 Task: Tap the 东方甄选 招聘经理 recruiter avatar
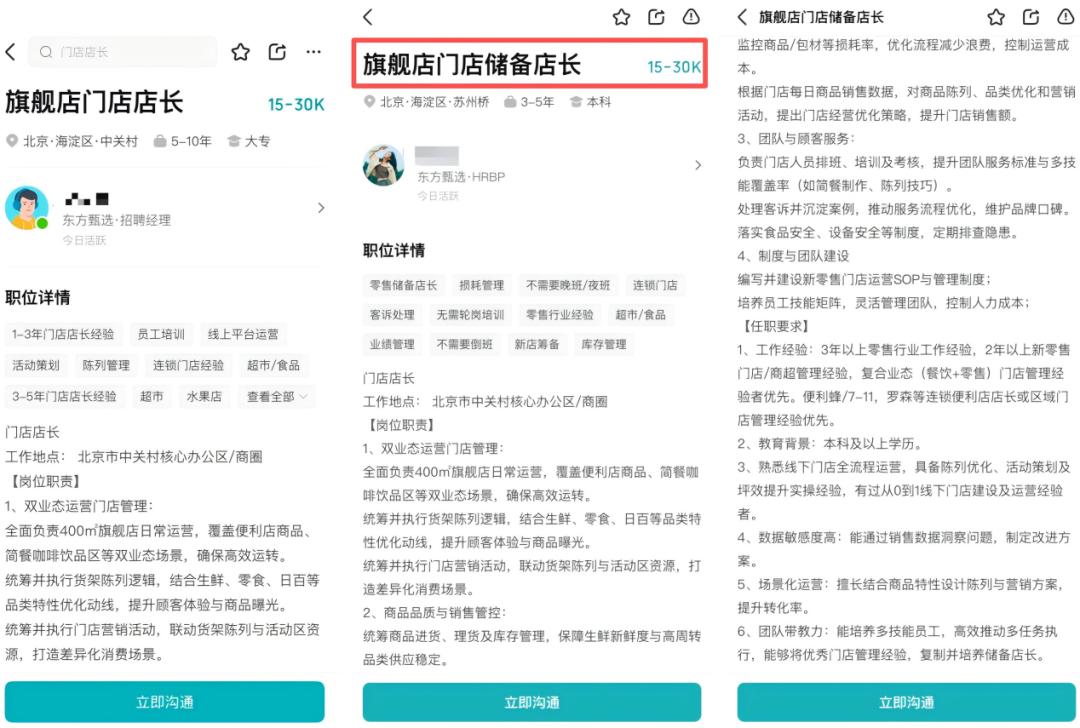point(27,208)
